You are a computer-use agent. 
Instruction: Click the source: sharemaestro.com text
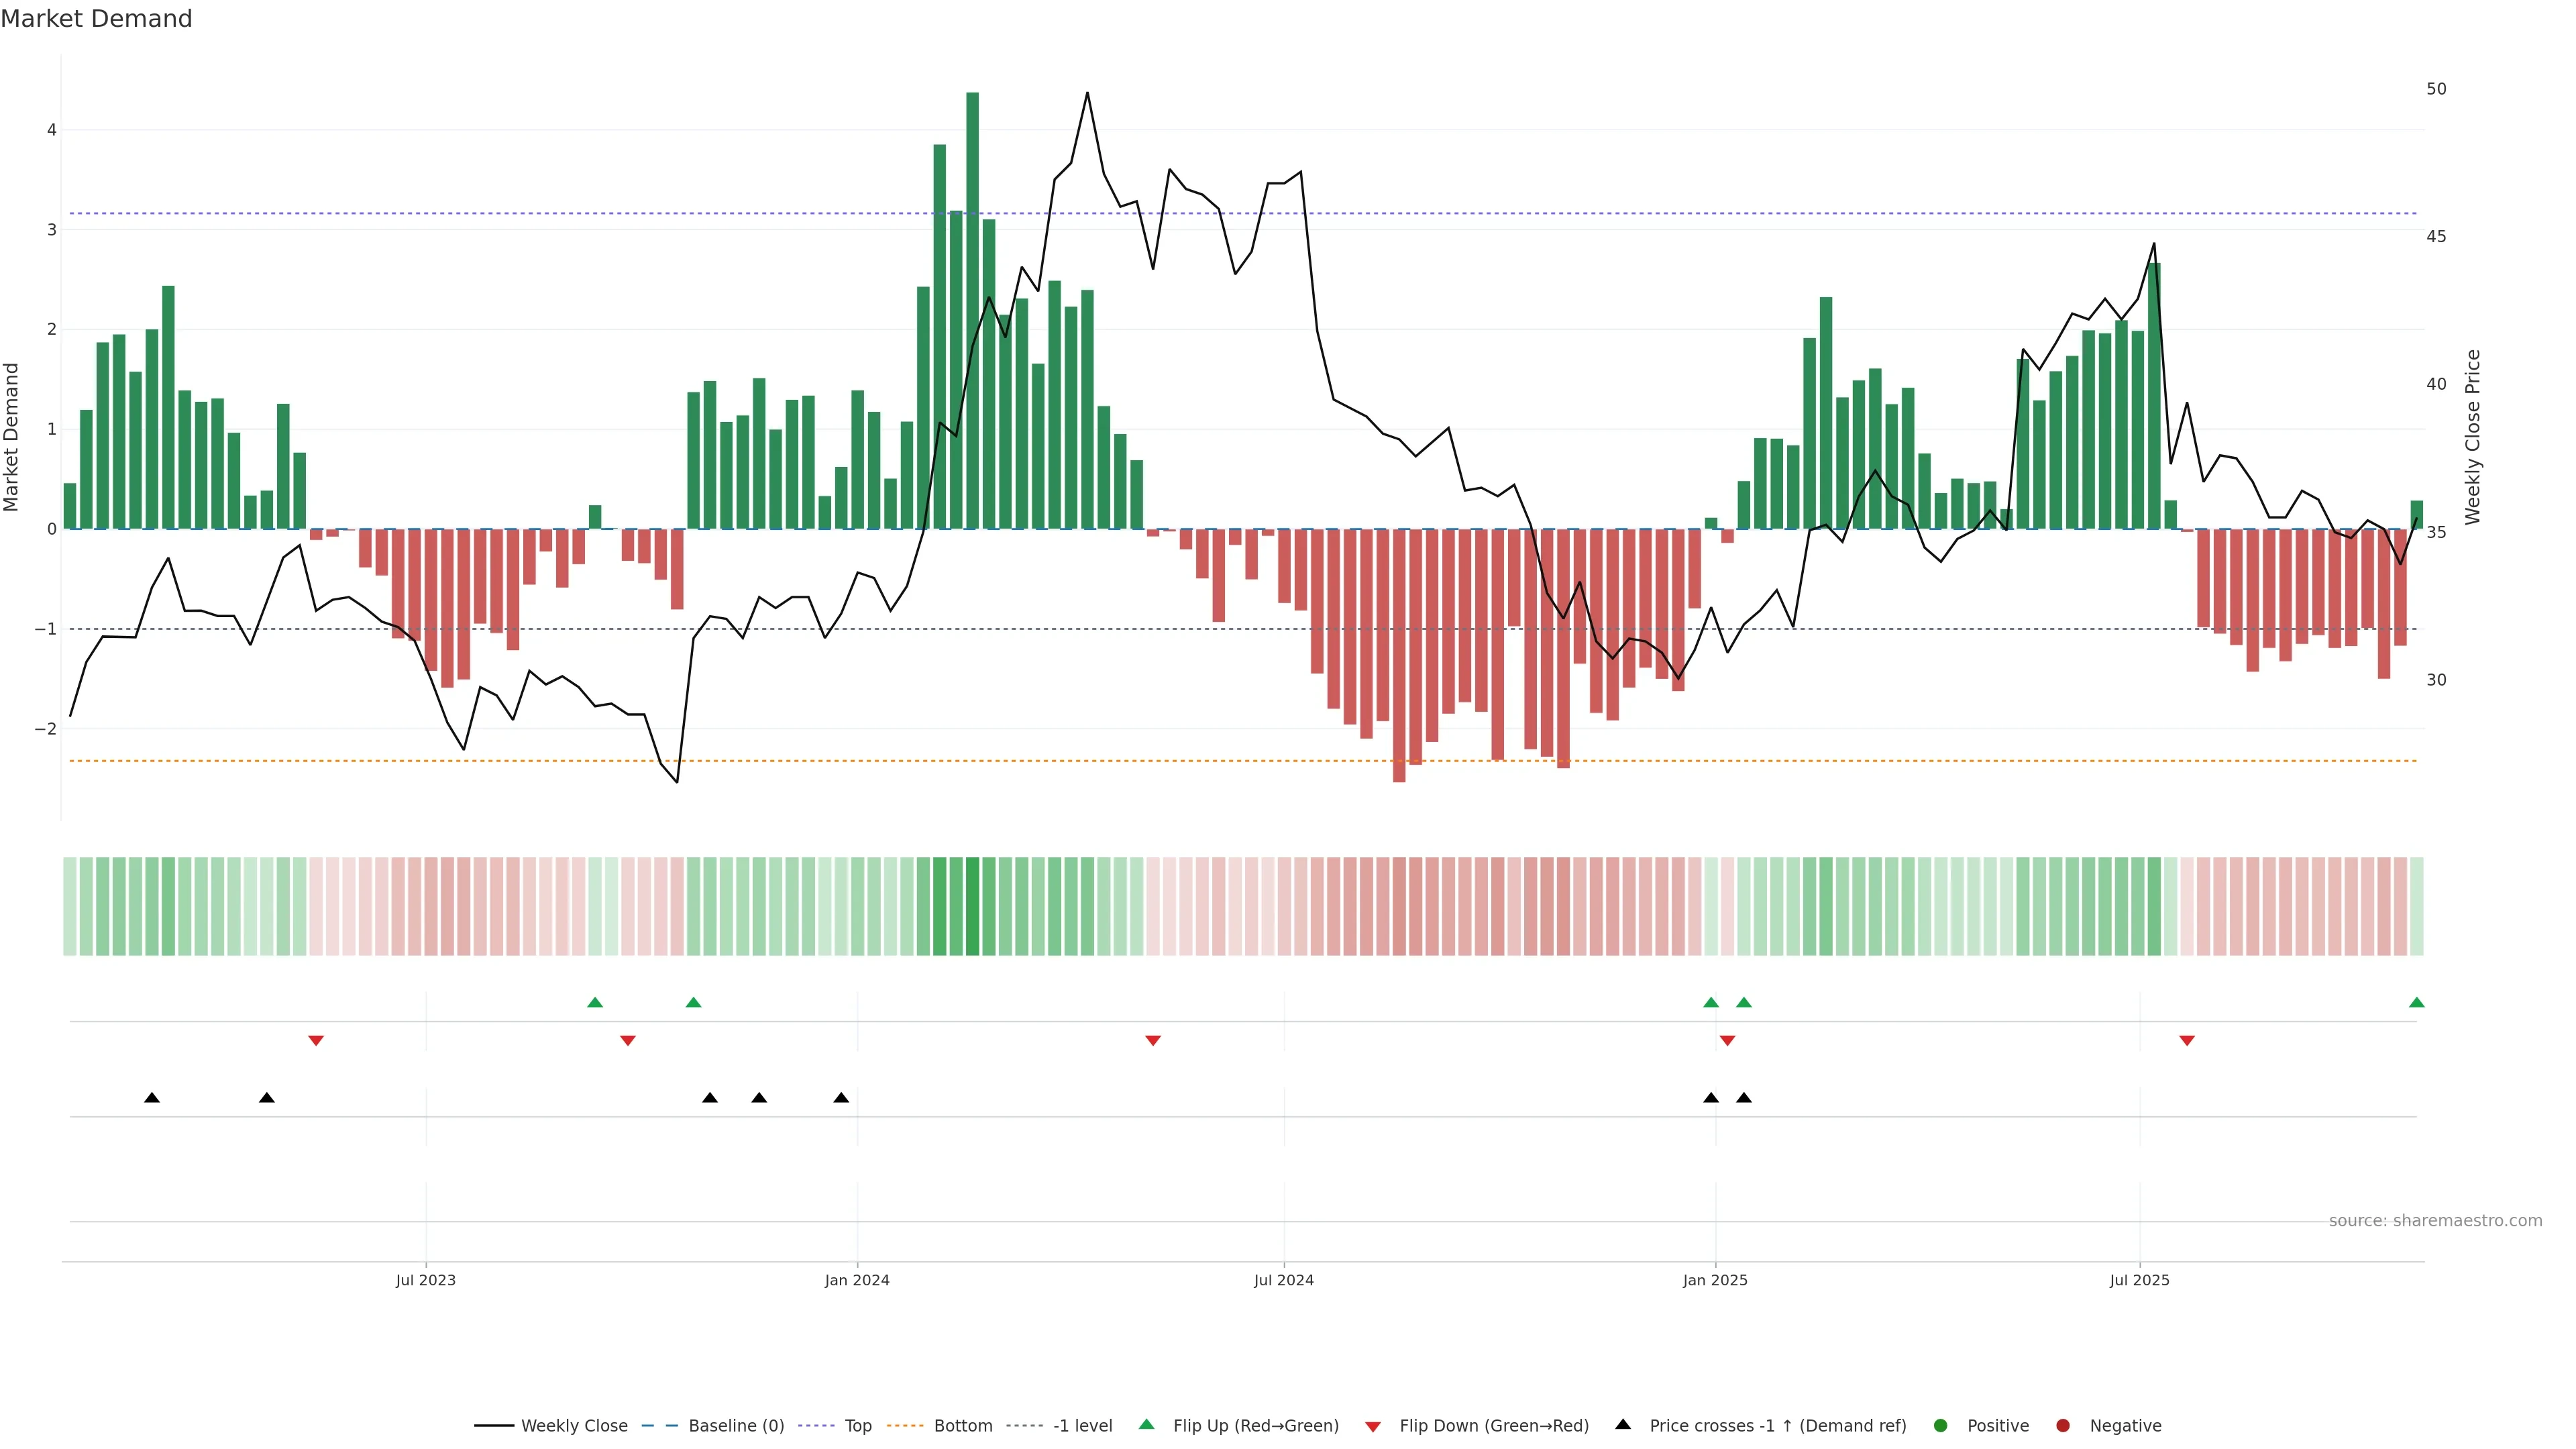click(x=2435, y=1221)
